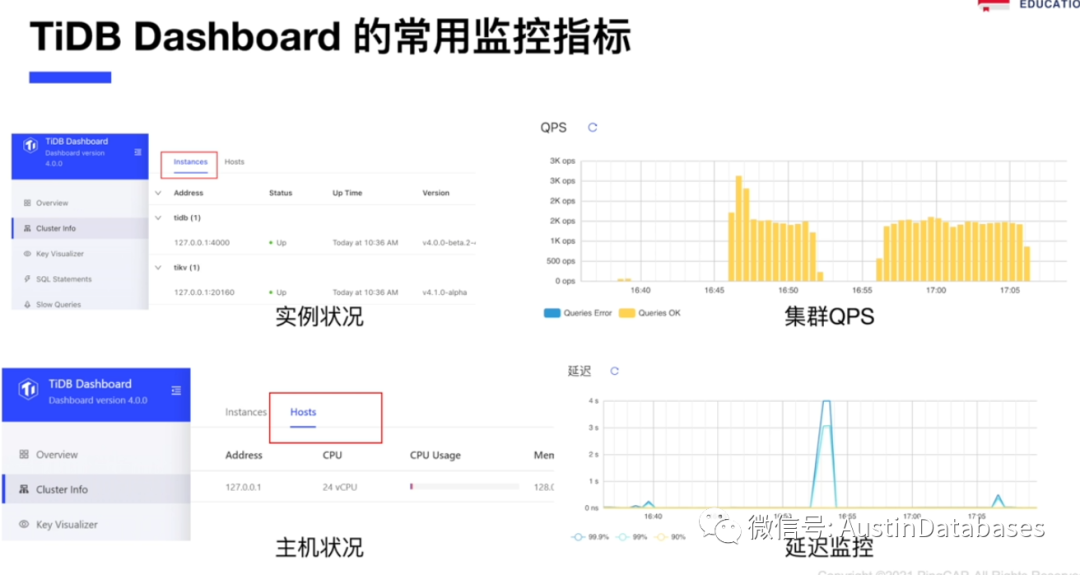Click the Cluster Info icon in upper sidebar
Image resolution: width=1080 pixels, height=575 pixels.
pos(28,228)
